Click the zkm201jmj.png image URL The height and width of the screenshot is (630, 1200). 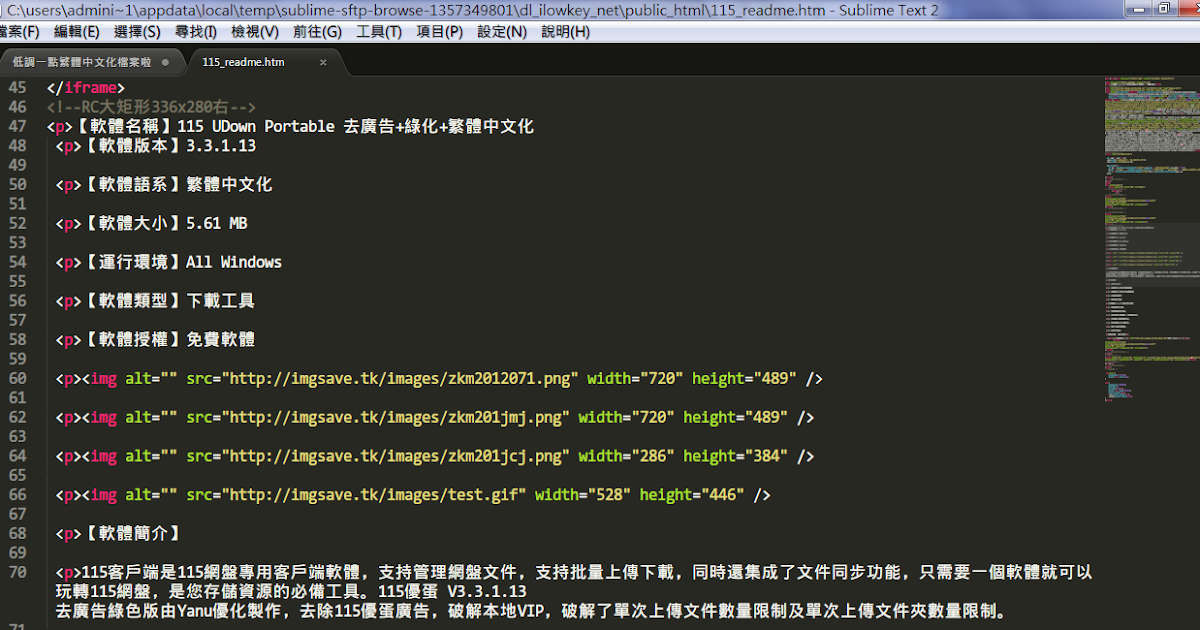[x=396, y=417]
